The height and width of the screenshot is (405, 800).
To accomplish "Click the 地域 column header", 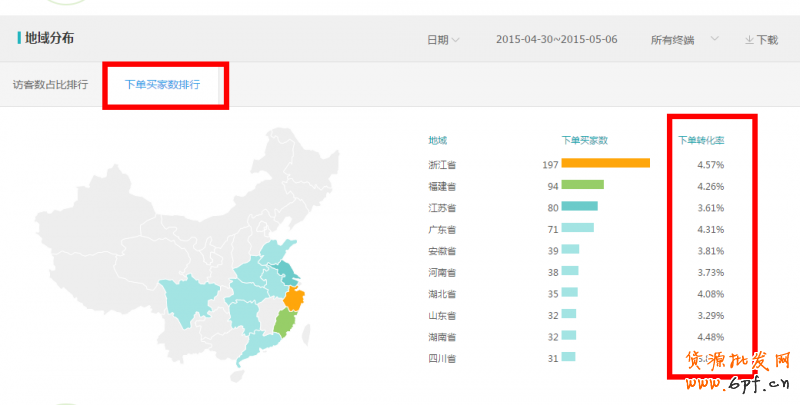I will point(438,140).
